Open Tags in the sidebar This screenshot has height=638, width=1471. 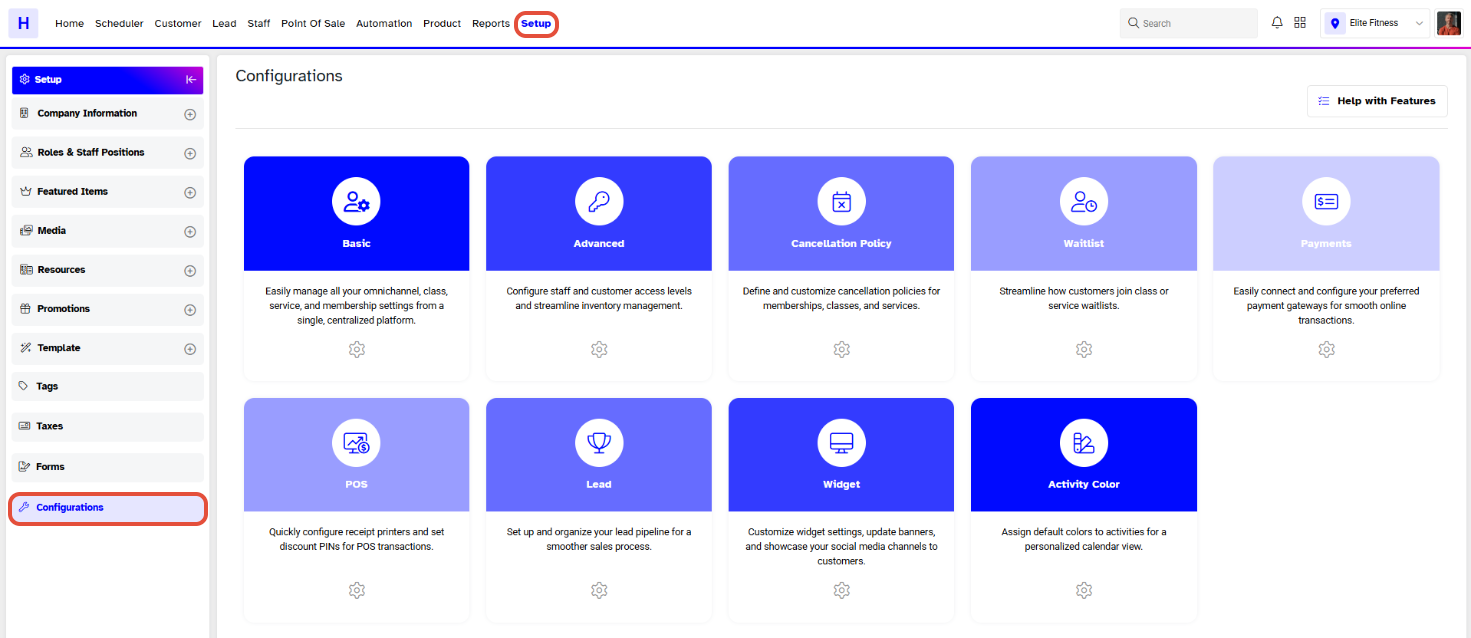[x=107, y=387]
